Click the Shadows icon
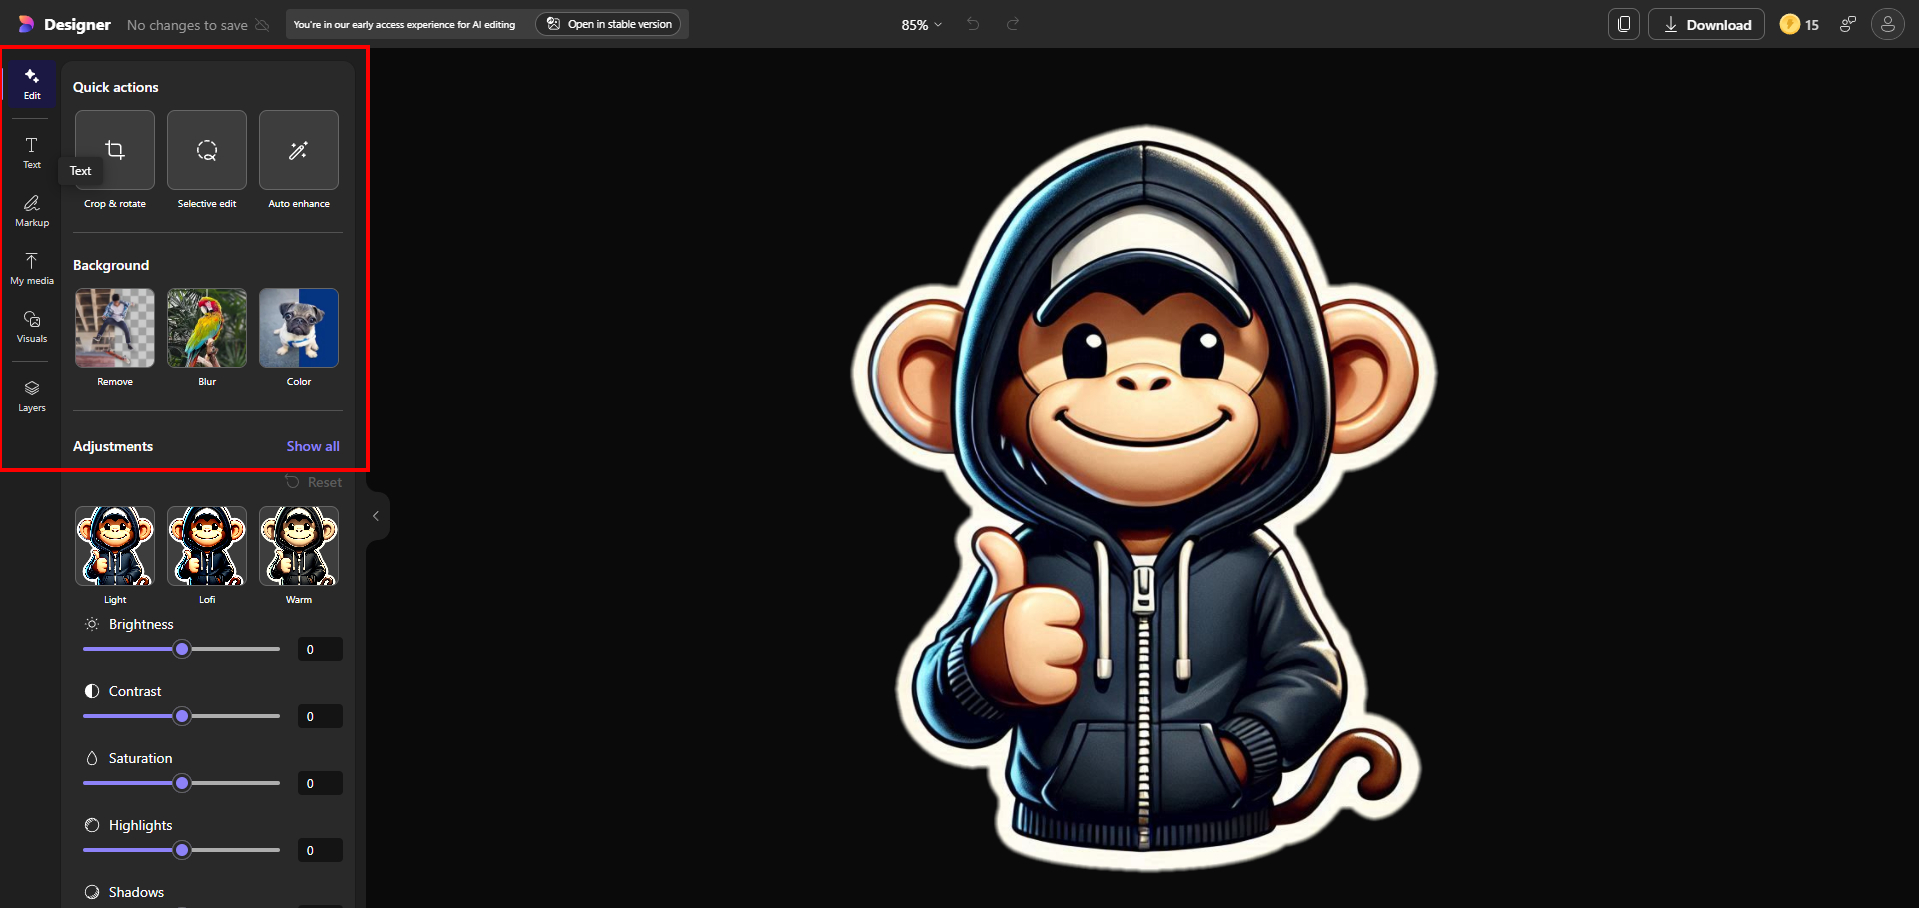The image size is (1919, 908). [x=92, y=892]
